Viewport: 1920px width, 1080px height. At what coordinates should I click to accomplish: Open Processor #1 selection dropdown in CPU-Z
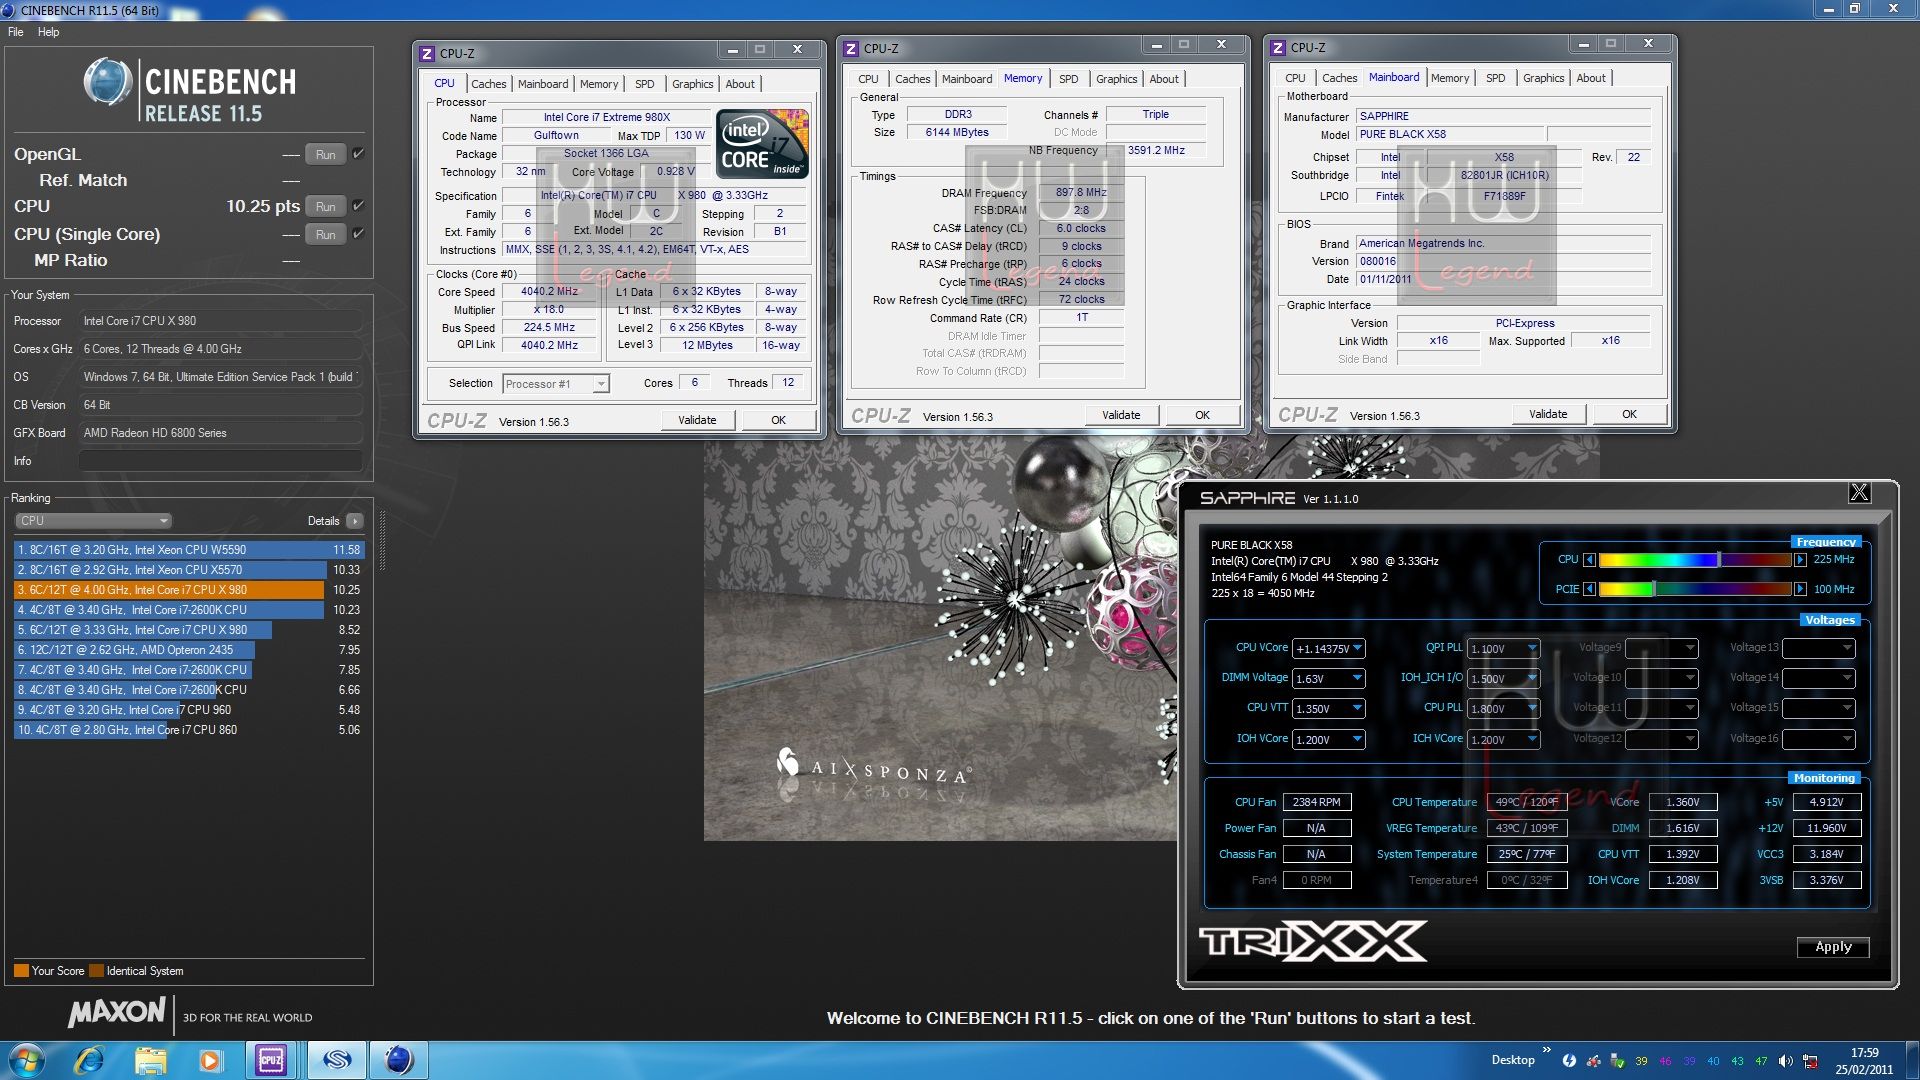[556, 384]
